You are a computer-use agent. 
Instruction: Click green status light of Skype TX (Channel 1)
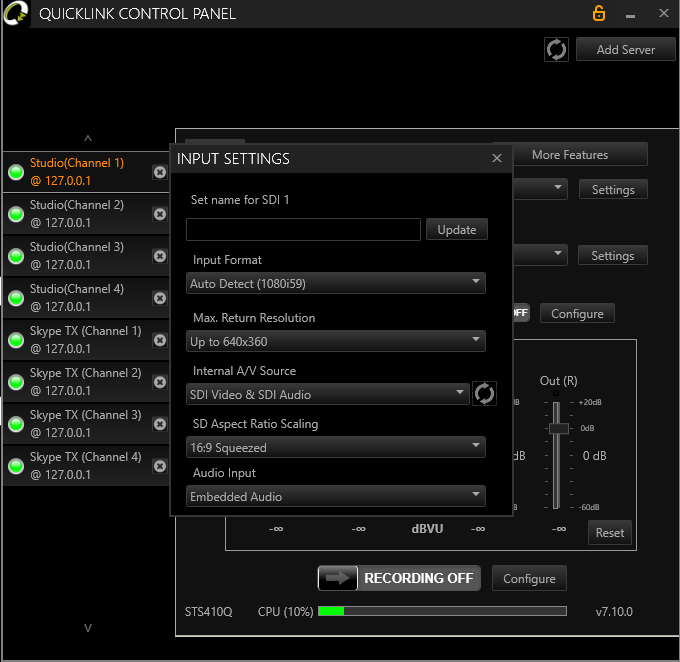(16, 340)
